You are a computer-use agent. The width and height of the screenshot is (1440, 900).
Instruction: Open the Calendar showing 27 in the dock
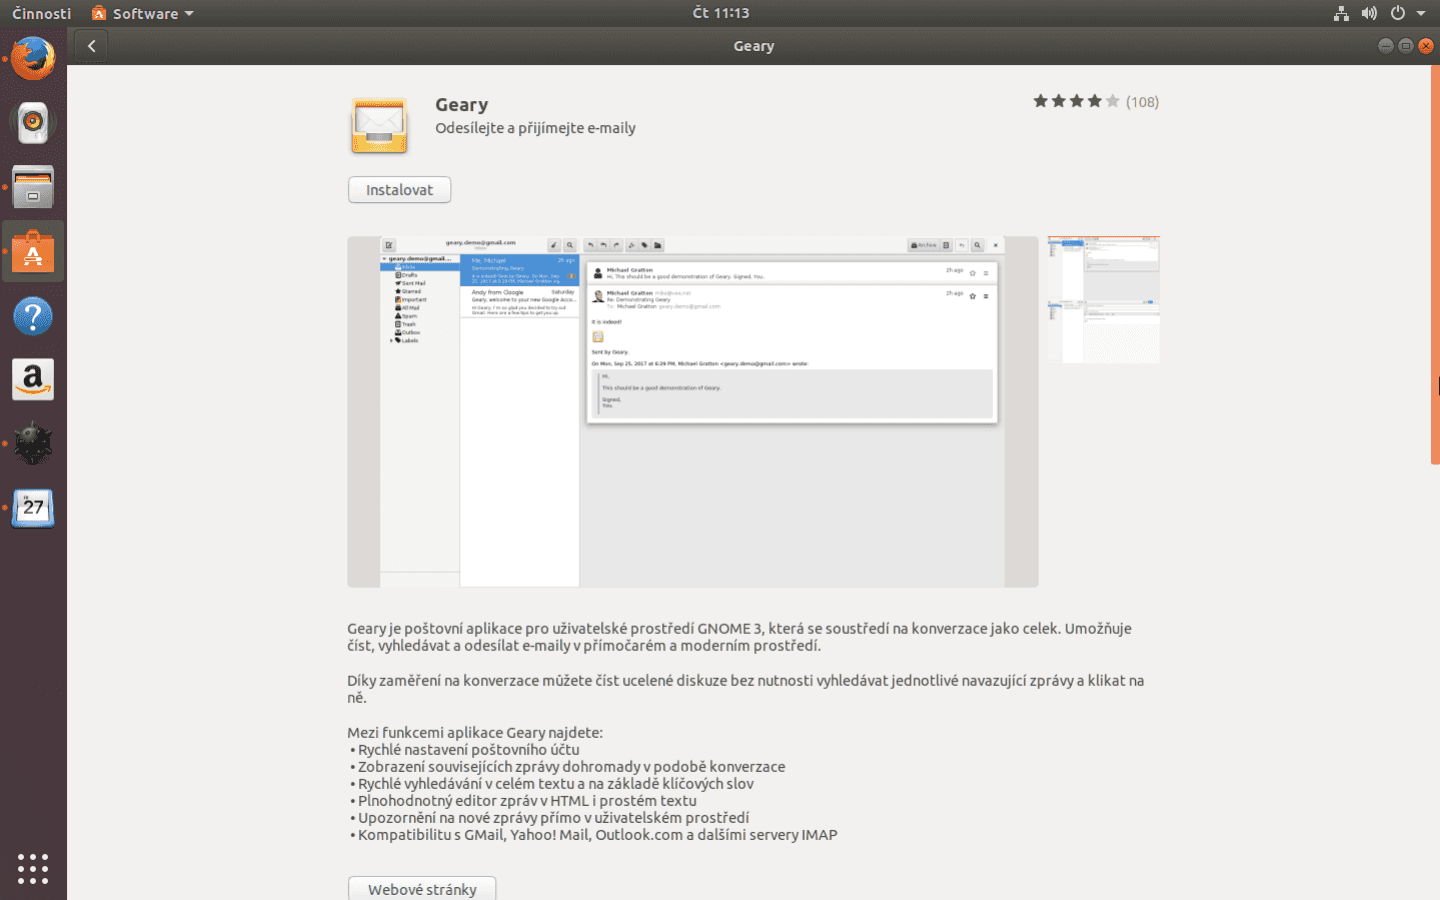[33, 508]
